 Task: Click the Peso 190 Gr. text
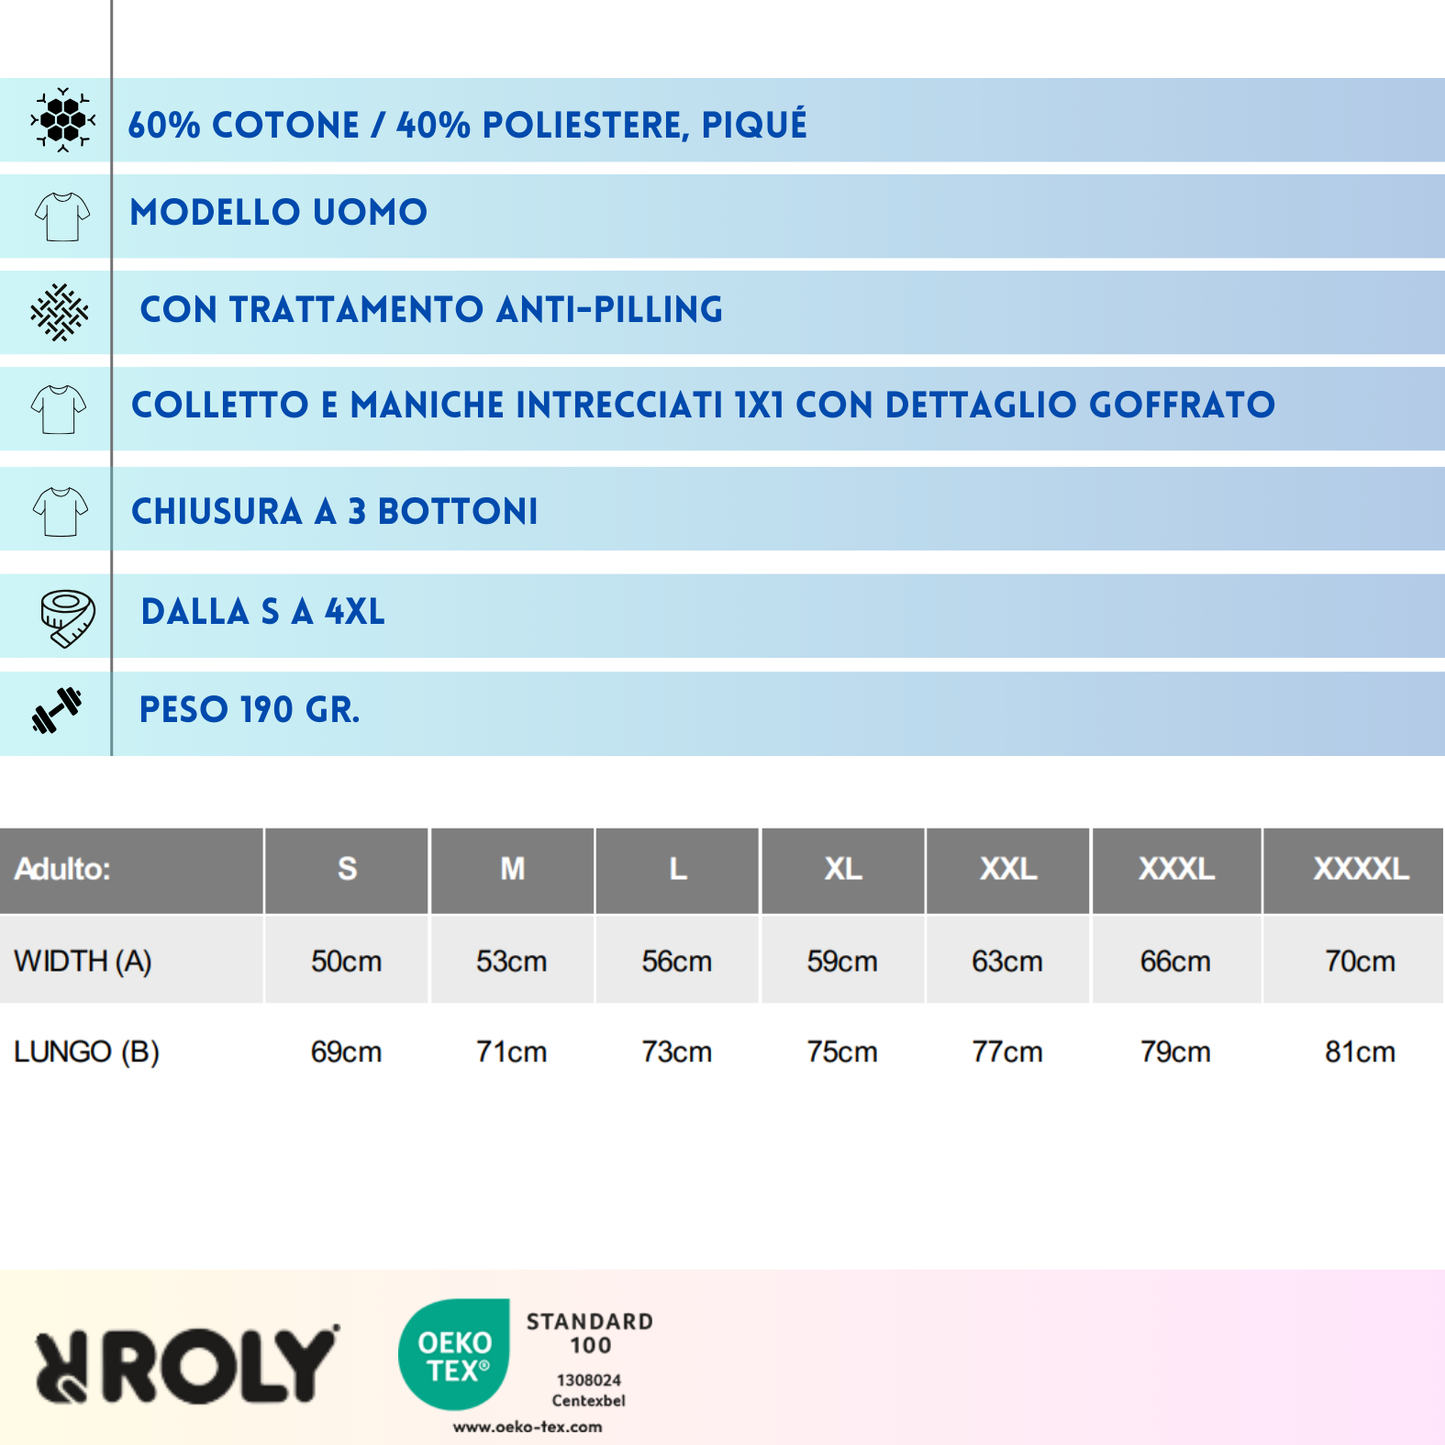point(249,710)
